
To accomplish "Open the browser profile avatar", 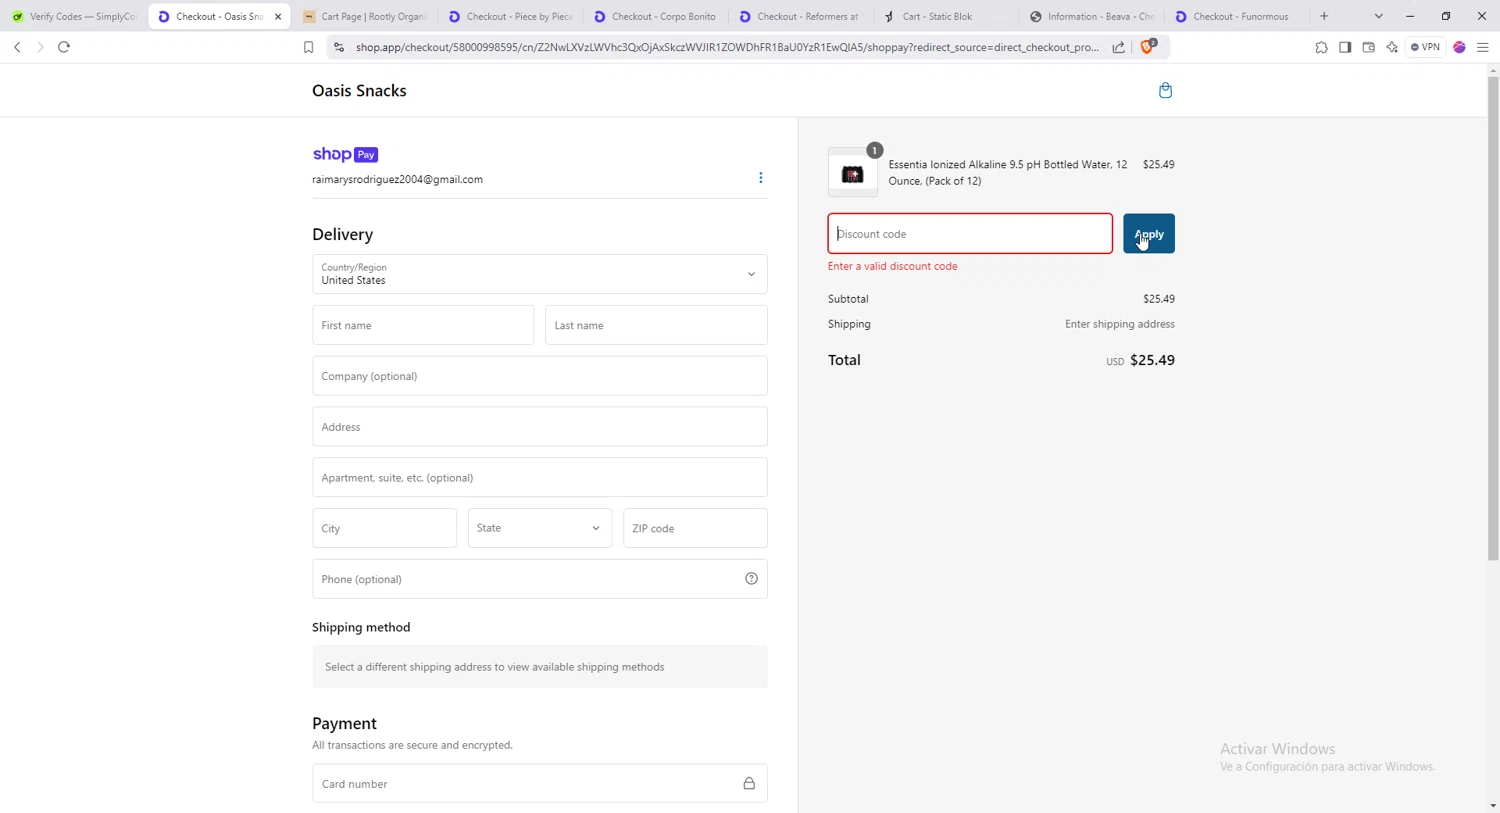I will (1459, 47).
